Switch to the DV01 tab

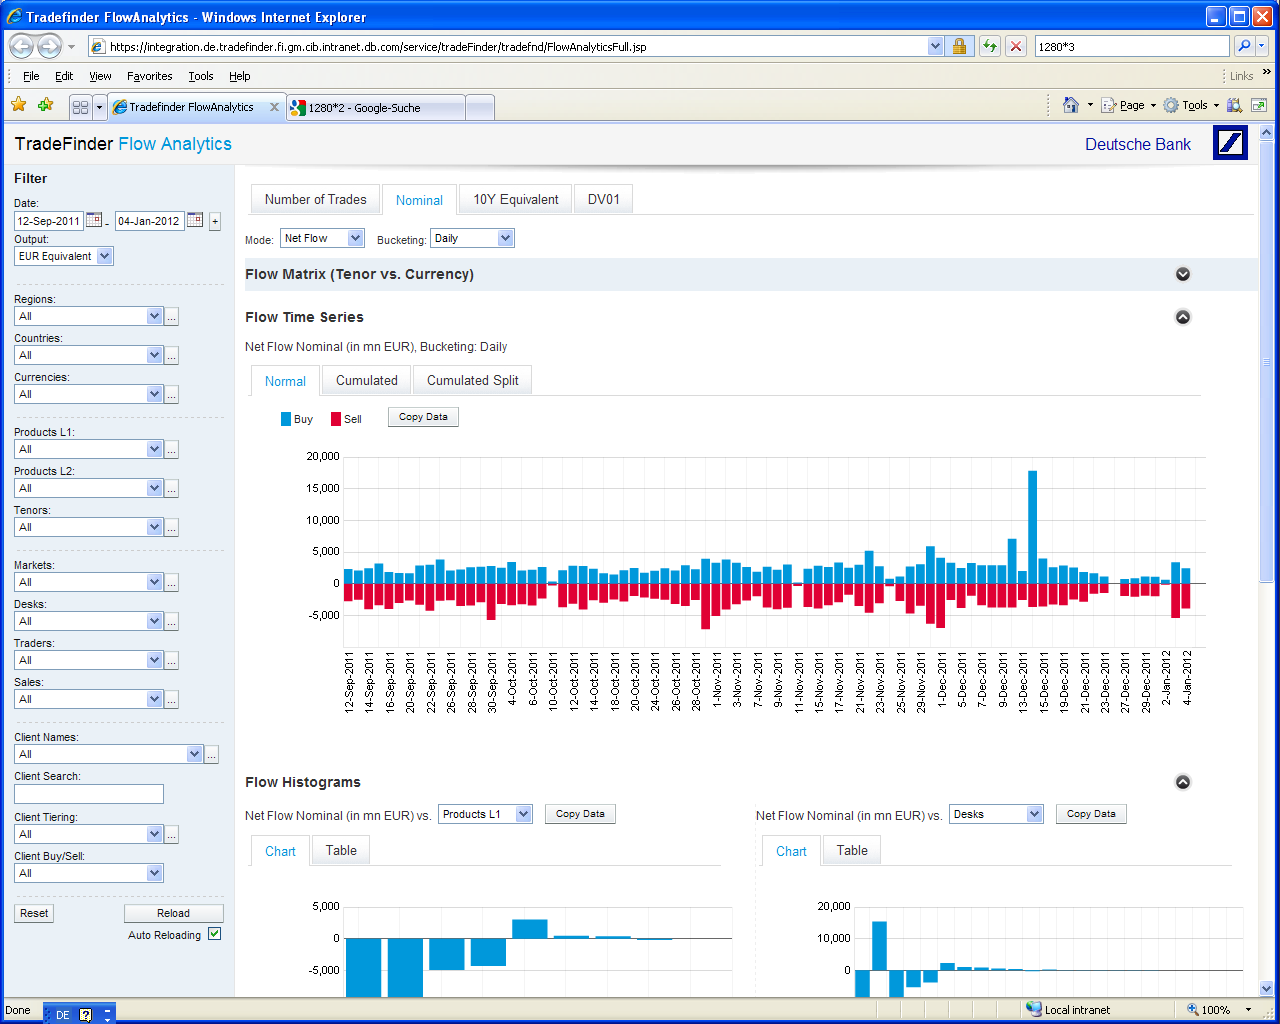[603, 199]
